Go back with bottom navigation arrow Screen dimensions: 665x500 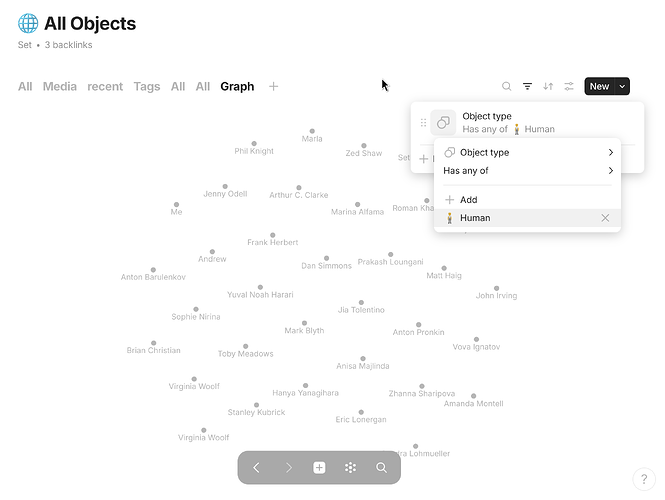click(256, 467)
